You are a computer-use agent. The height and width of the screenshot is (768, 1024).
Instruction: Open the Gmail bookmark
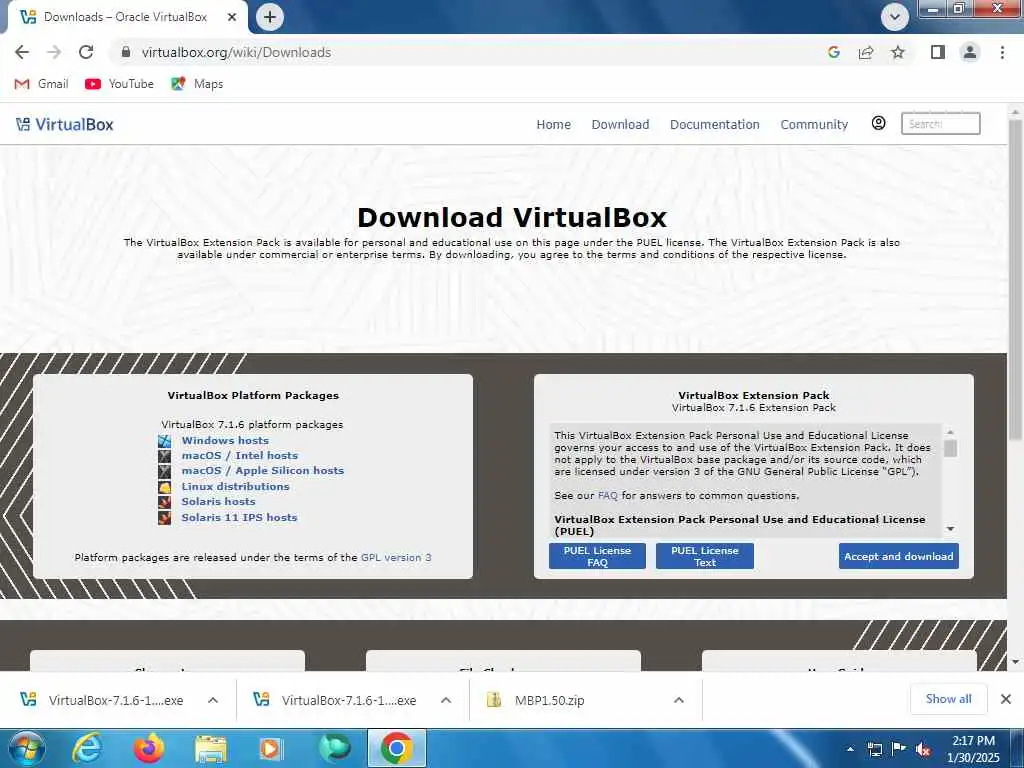[42, 84]
